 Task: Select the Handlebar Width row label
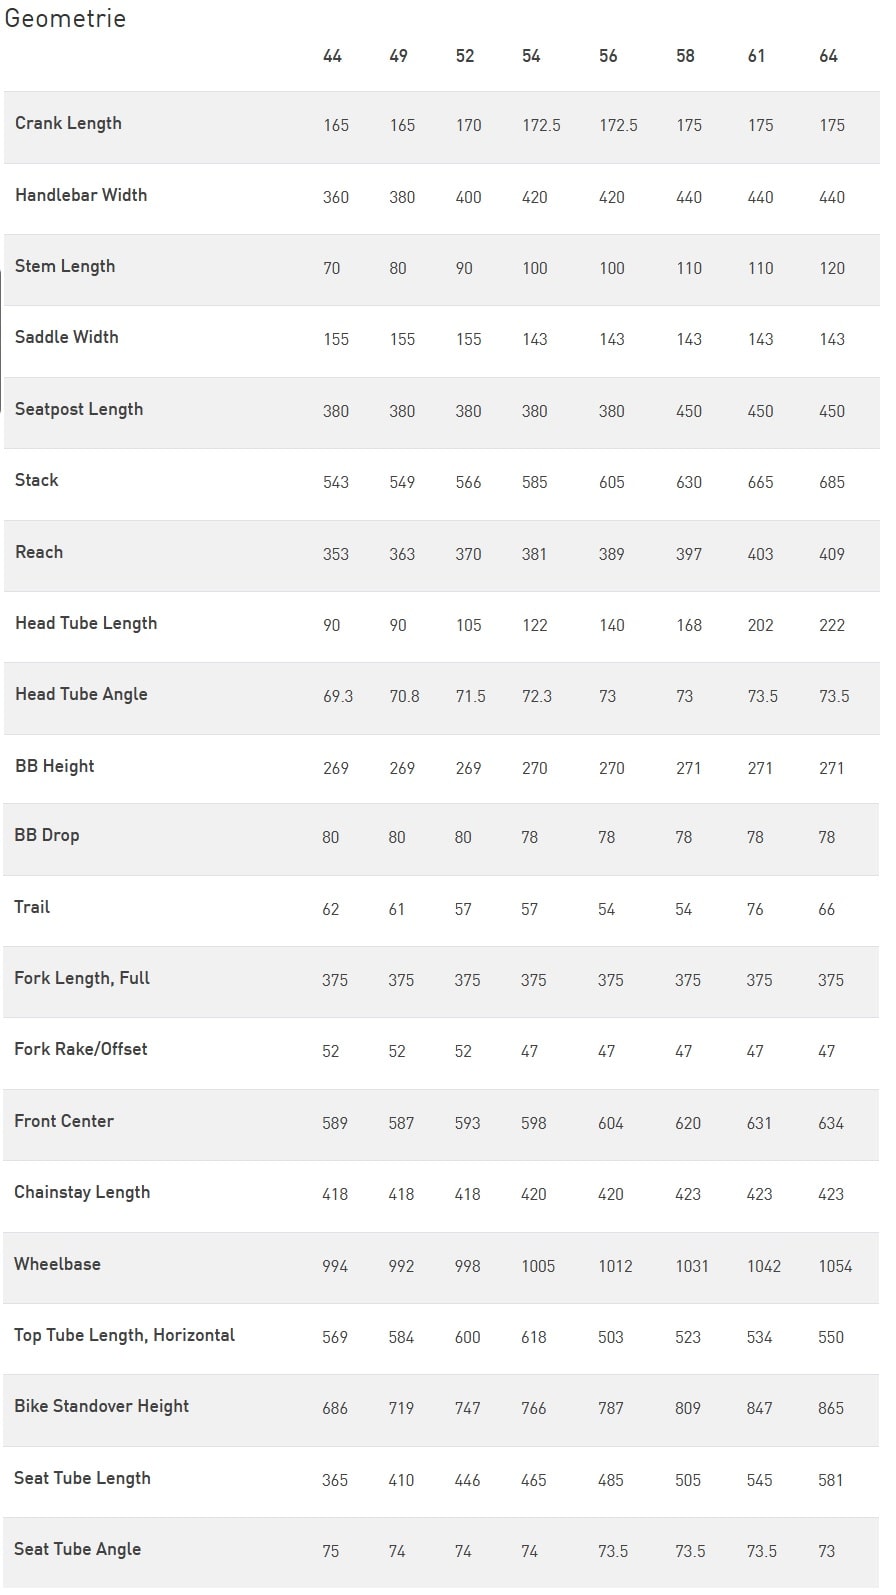tap(81, 195)
